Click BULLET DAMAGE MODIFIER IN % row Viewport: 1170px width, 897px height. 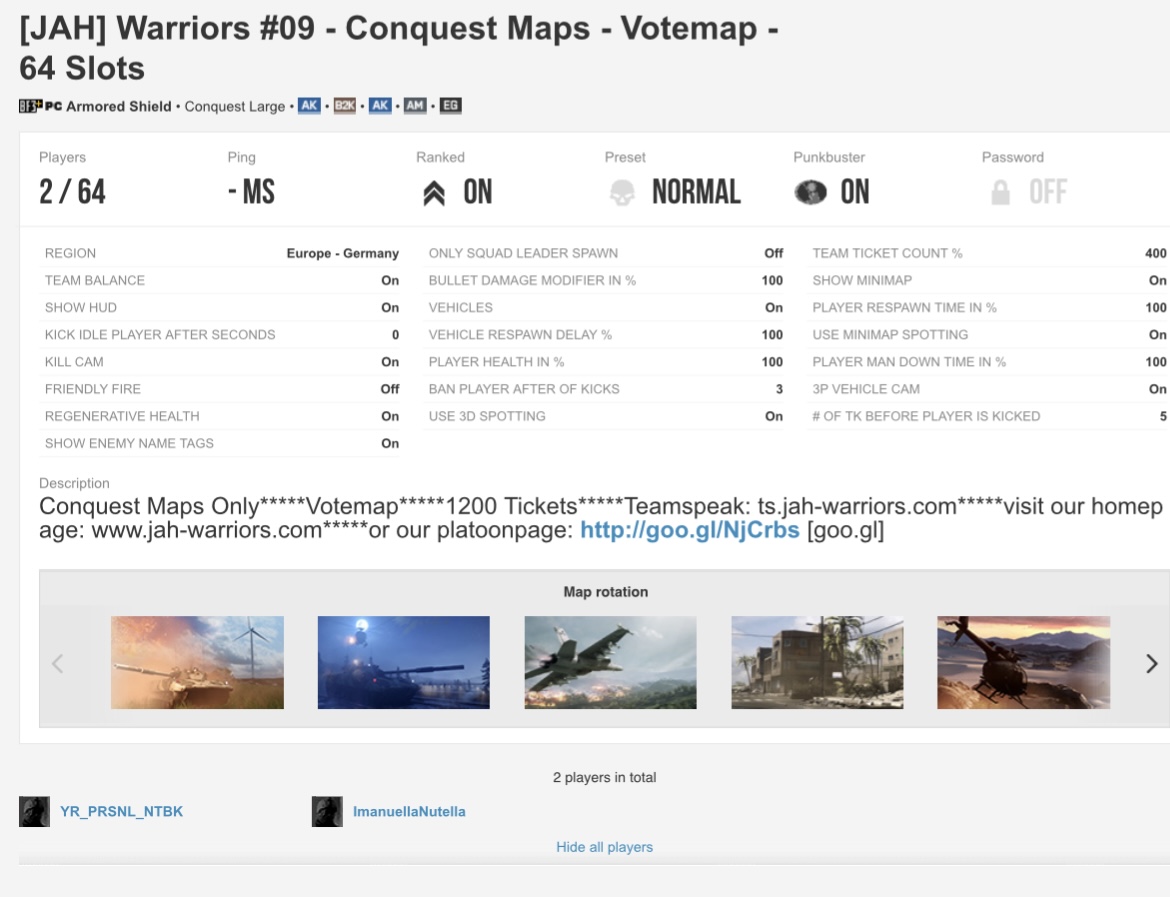605,281
